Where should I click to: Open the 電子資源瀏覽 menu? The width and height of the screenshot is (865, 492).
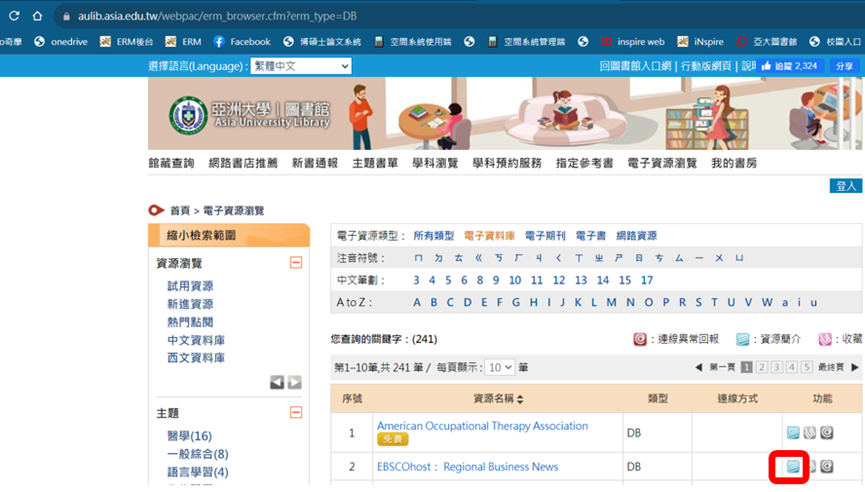[x=662, y=163]
